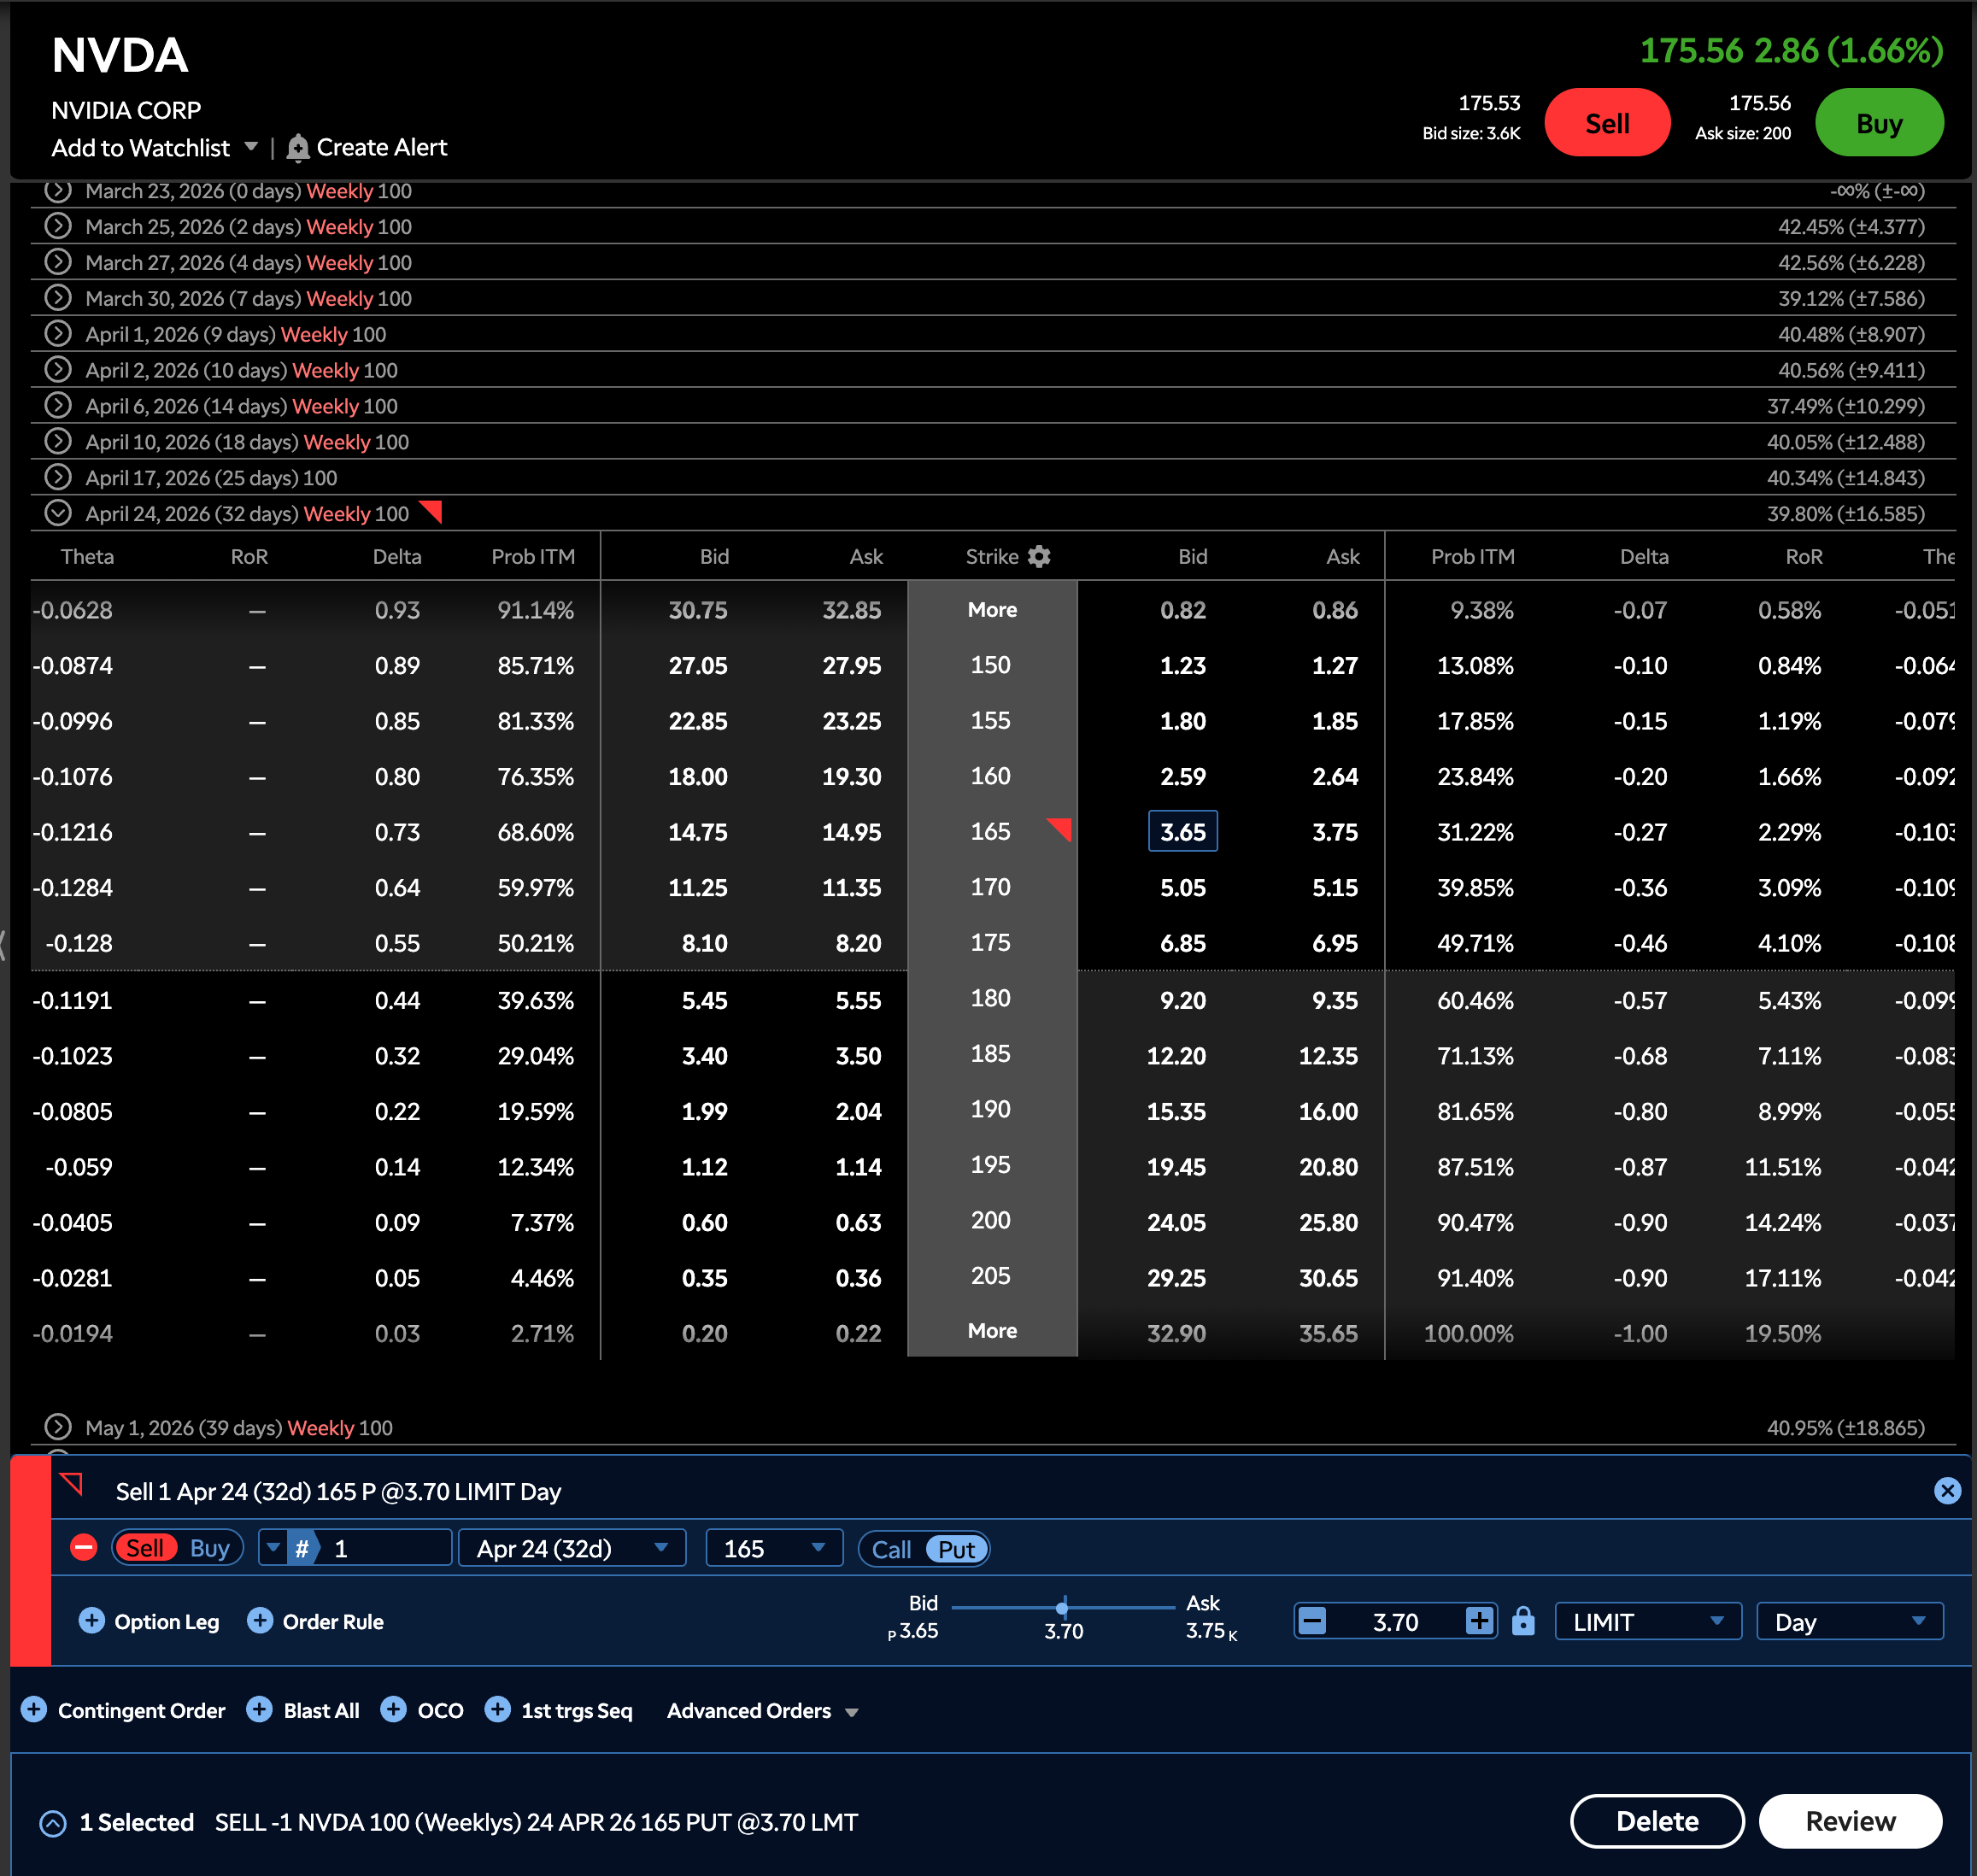Screen dimensions: 1977x1876
Task: Open the Apr 24 (32d) expiration dropdown
Action: click(x=571, y=1548)
